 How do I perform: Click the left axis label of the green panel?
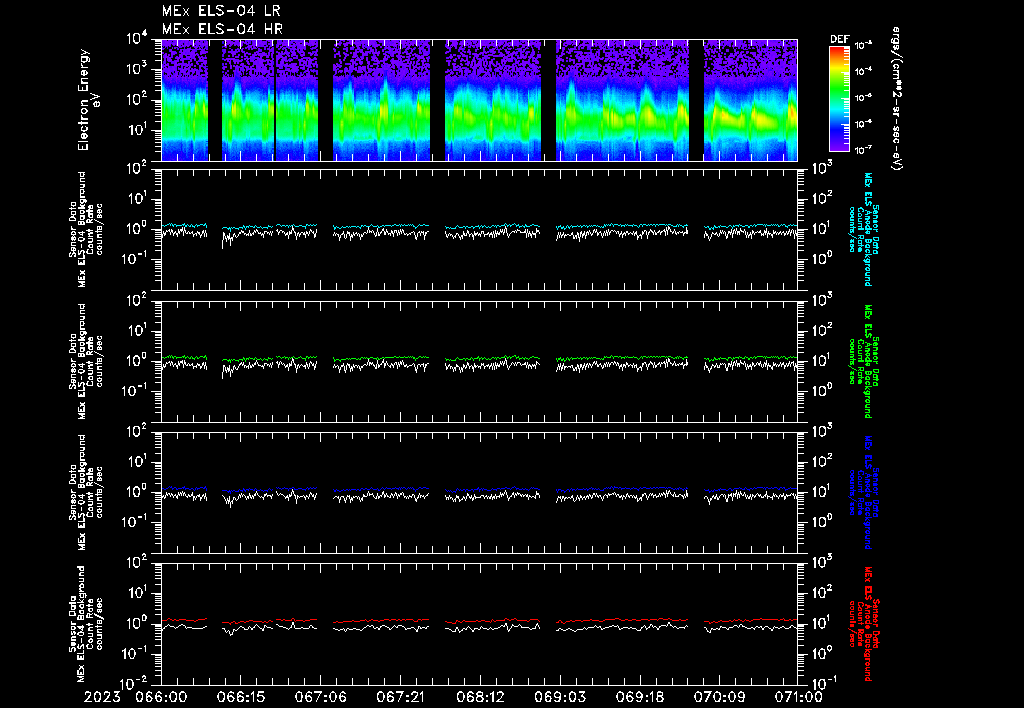[x=86, y=361]
